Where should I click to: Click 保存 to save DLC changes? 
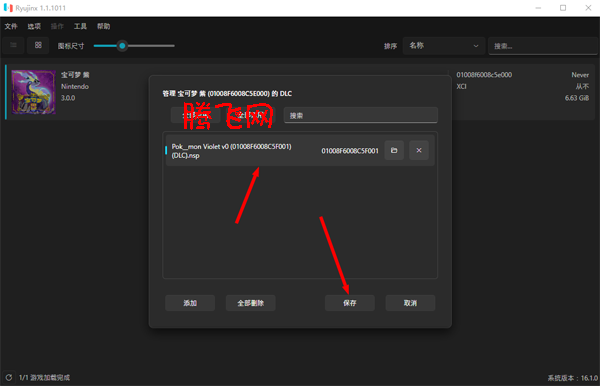click(350, 303)
